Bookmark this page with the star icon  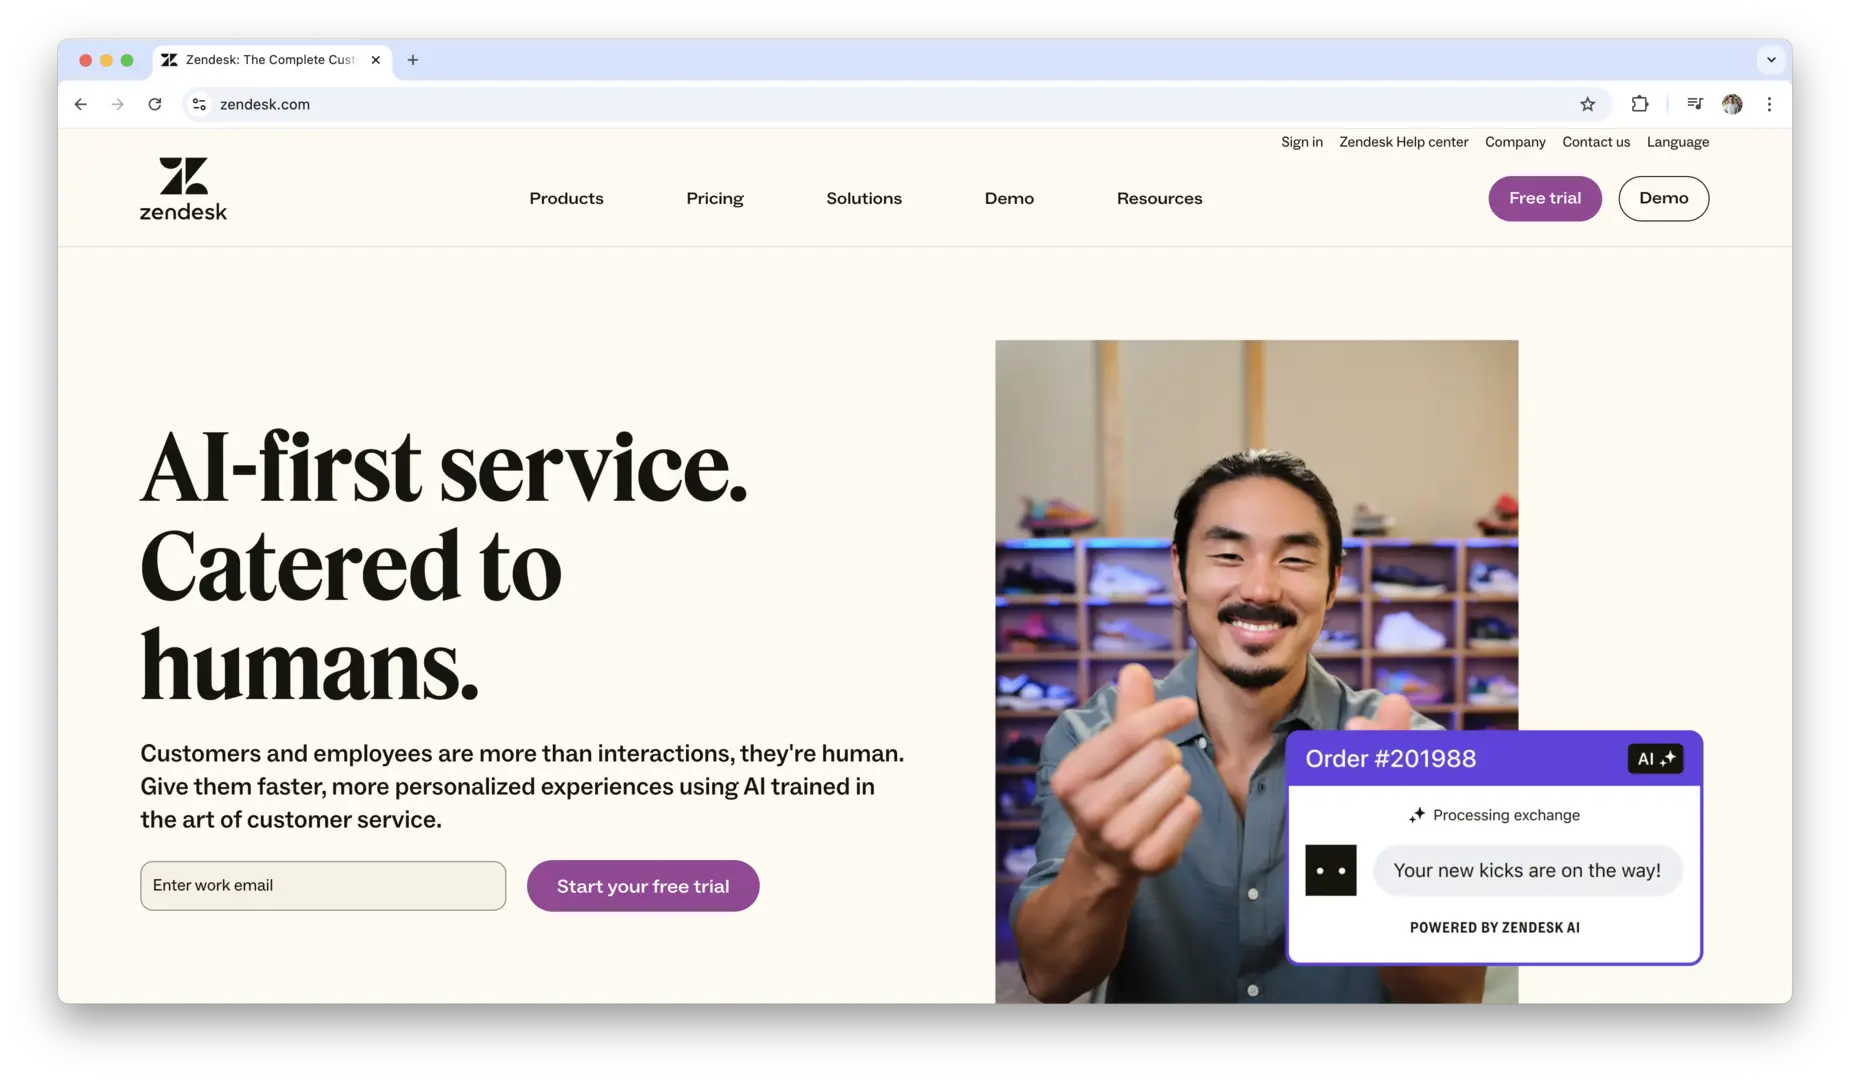[1587, 104]
